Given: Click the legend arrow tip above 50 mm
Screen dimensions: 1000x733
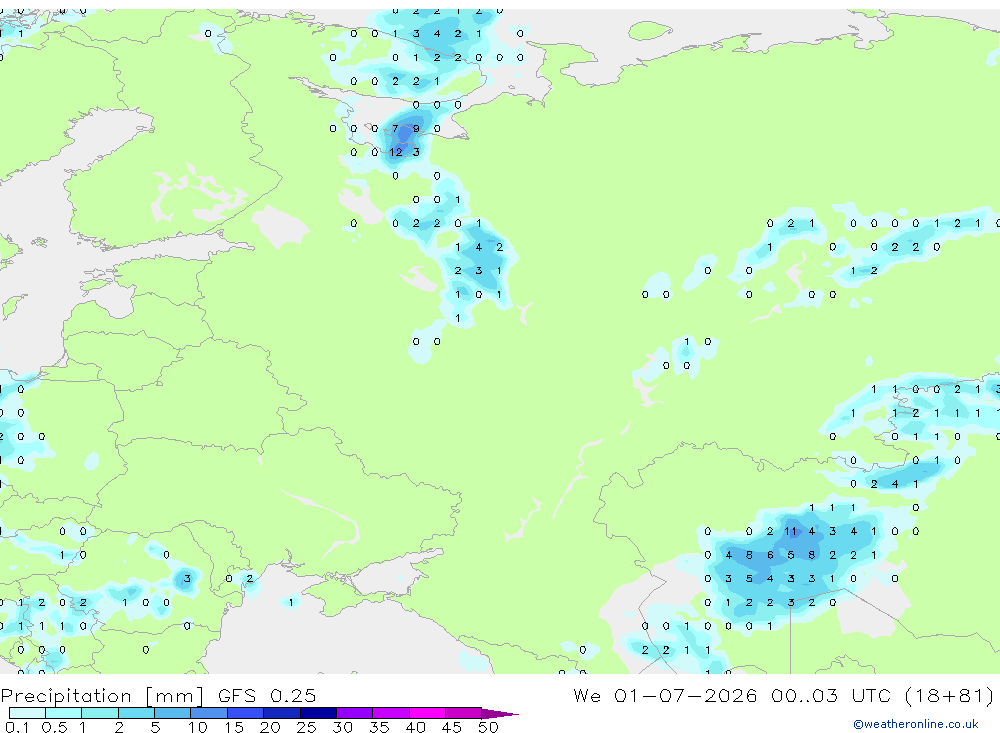Looking at the screenshot, I should (x=500, y=713).
